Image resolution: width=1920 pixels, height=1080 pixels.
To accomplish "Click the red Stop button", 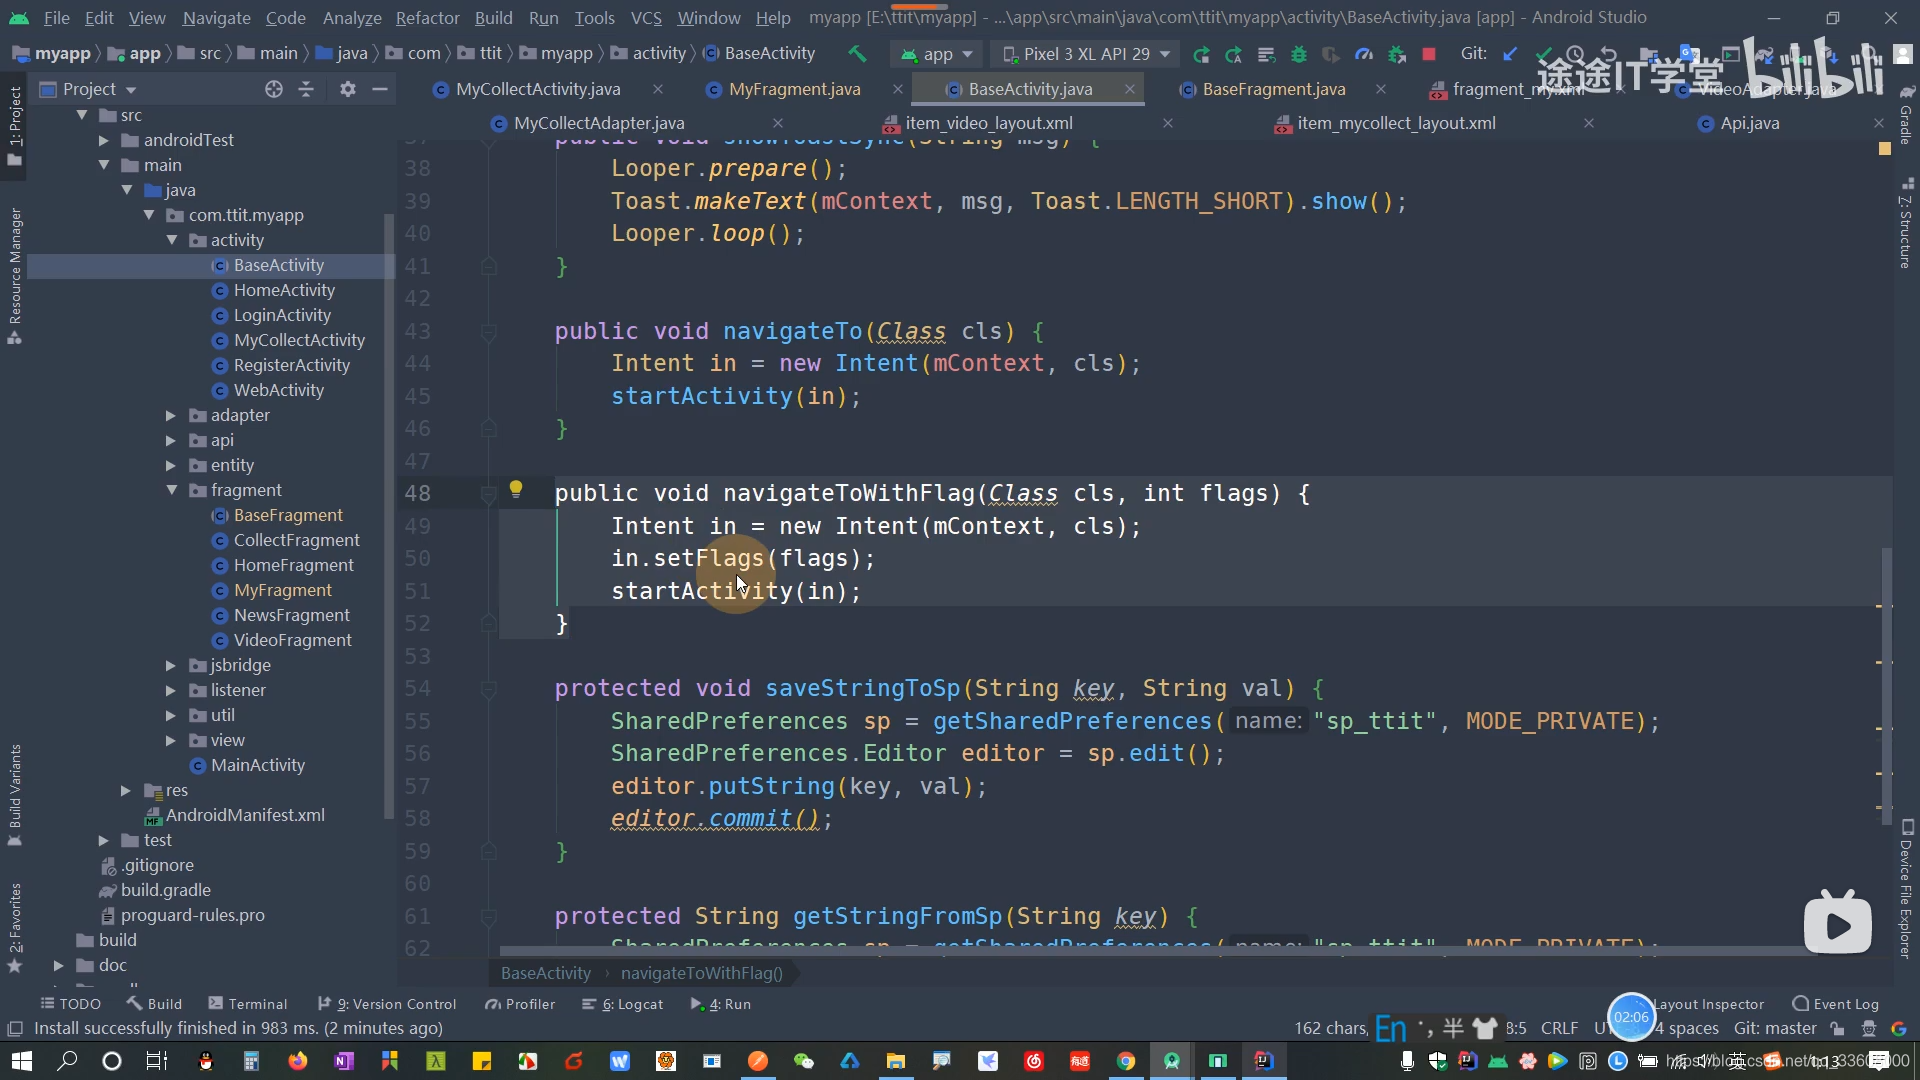I will (1429, 54).
